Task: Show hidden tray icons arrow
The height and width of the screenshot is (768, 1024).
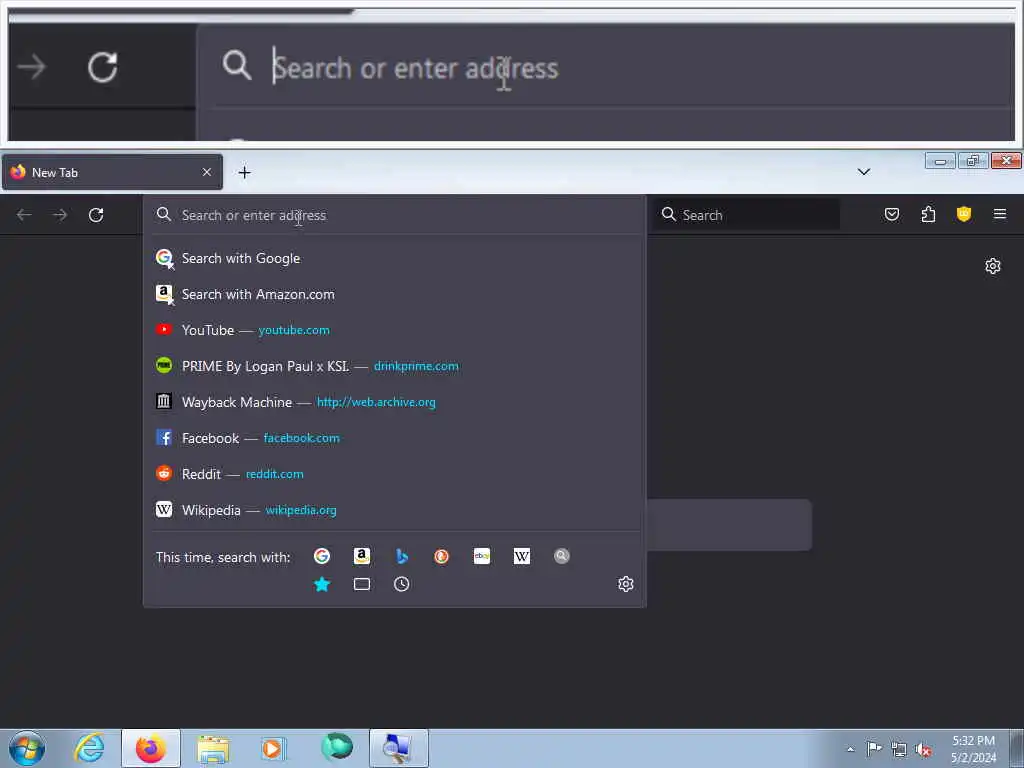Action: tap(850, 749)
